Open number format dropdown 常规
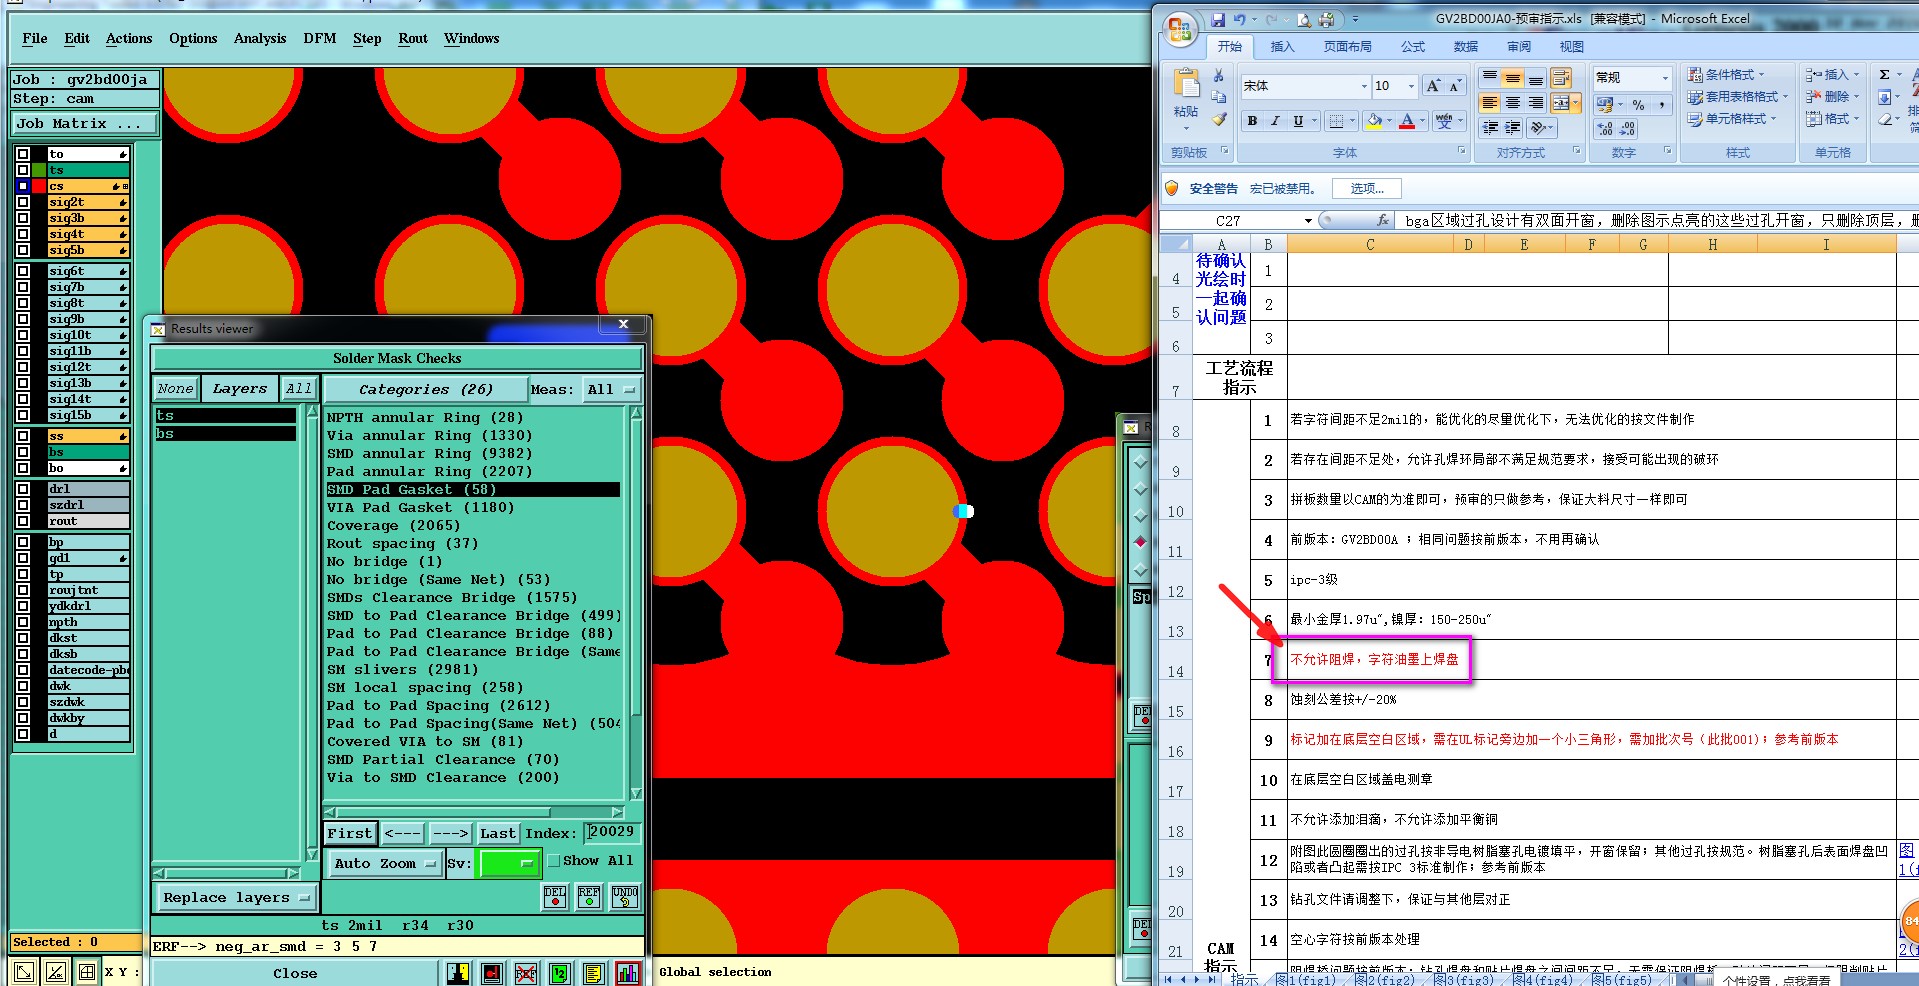 click(x=1665, y=77)
